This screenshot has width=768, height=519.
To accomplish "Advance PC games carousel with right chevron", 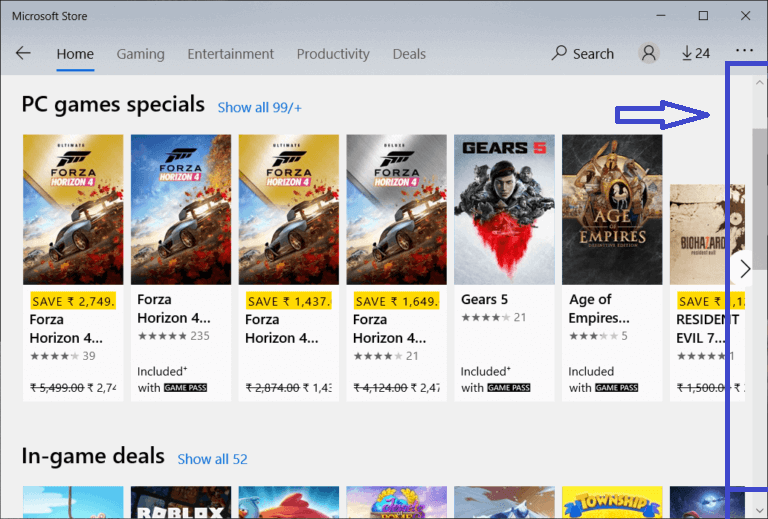I will (745, 268).
